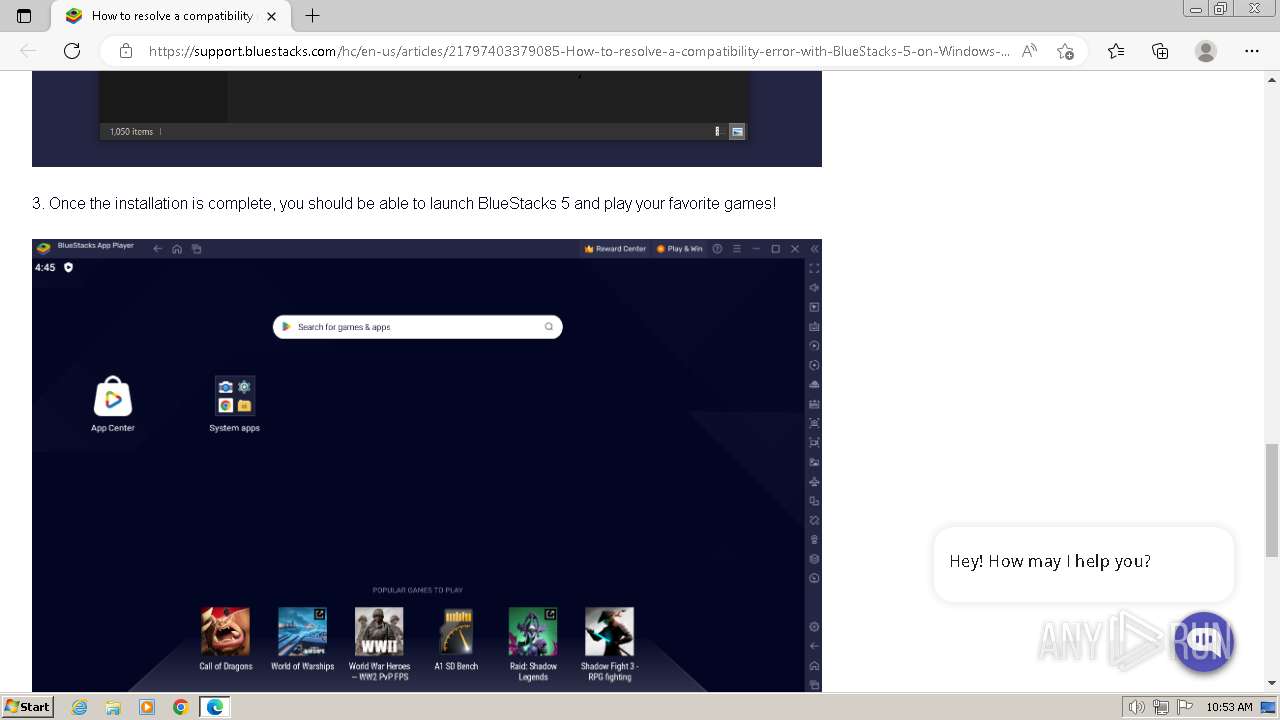Screen dimensions: 1280x720
Task: Click Play & Win in BlueStacks title bar
Action: pos(680,249)
